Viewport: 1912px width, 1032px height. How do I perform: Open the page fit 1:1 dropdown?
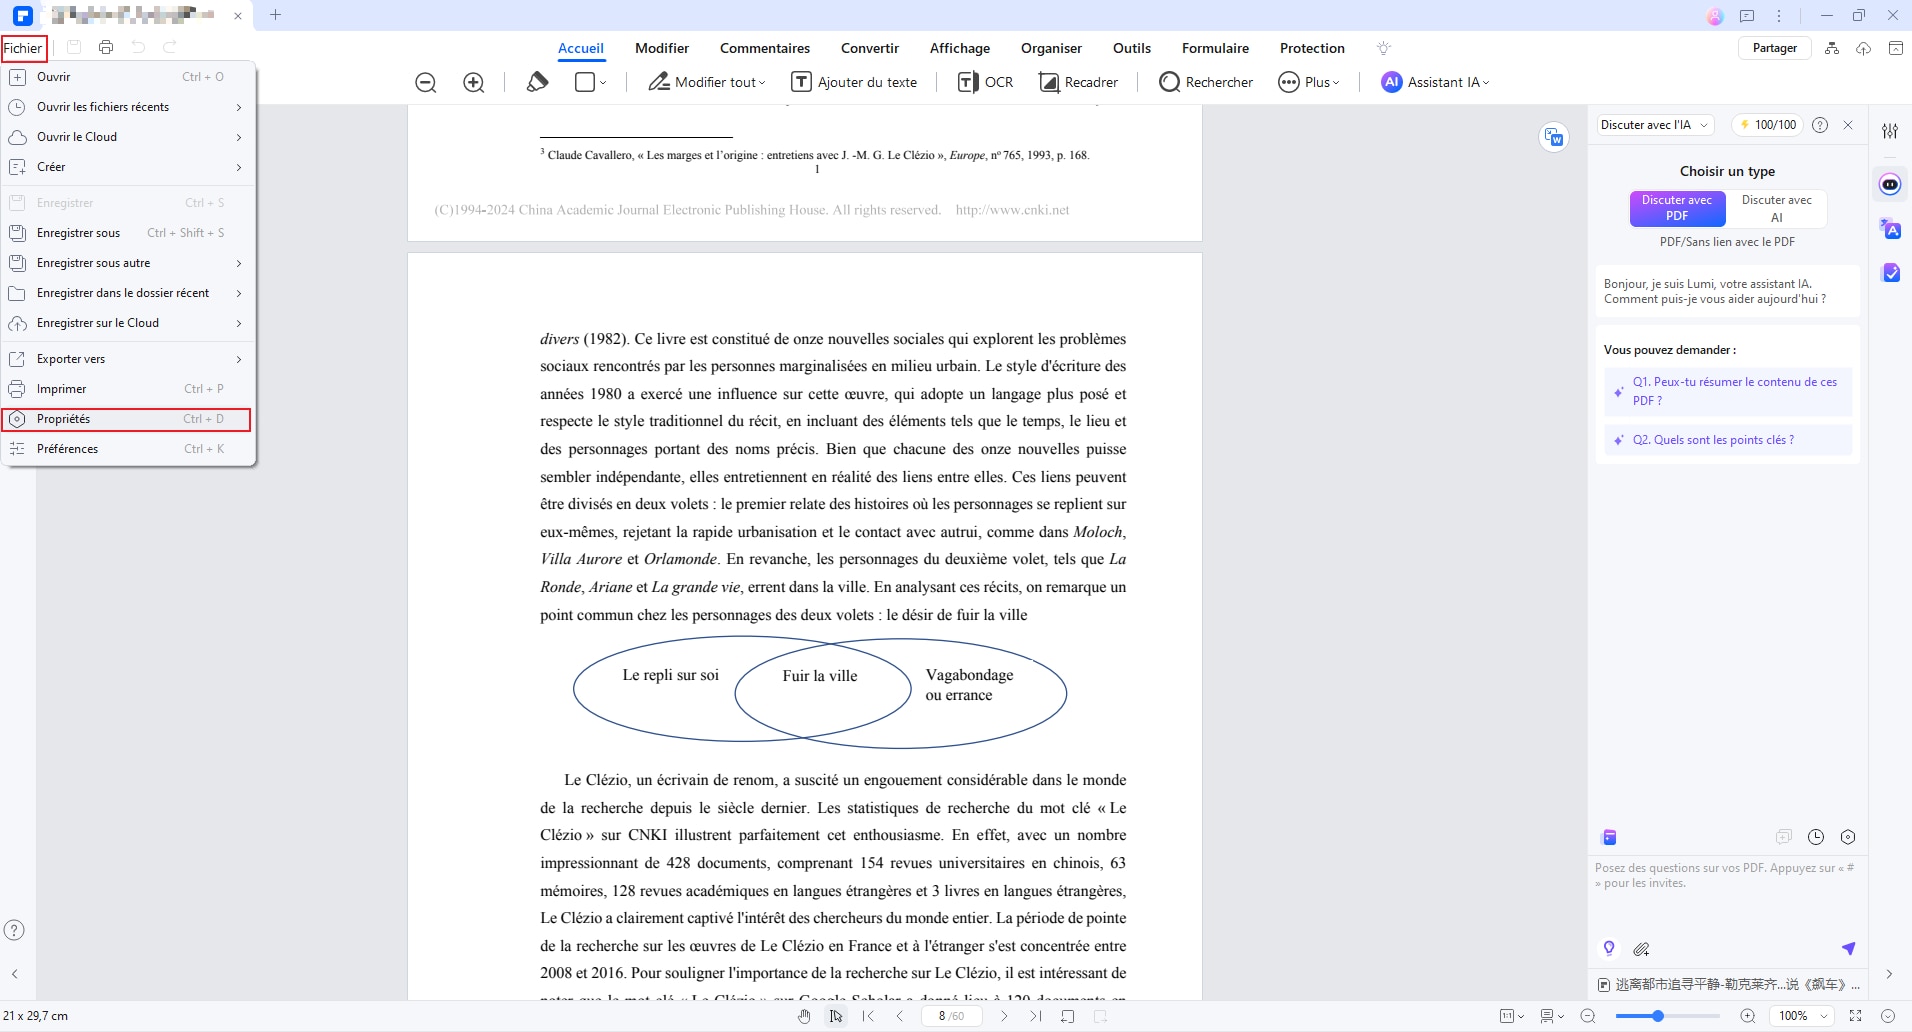1512,1016
